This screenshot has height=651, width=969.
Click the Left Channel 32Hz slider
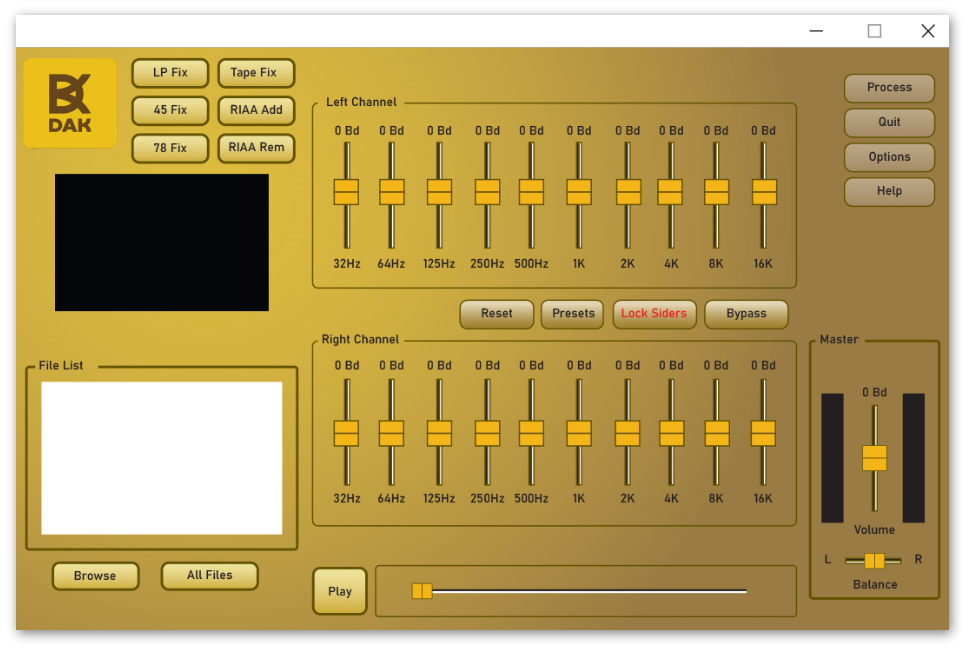tap(346, 192)
